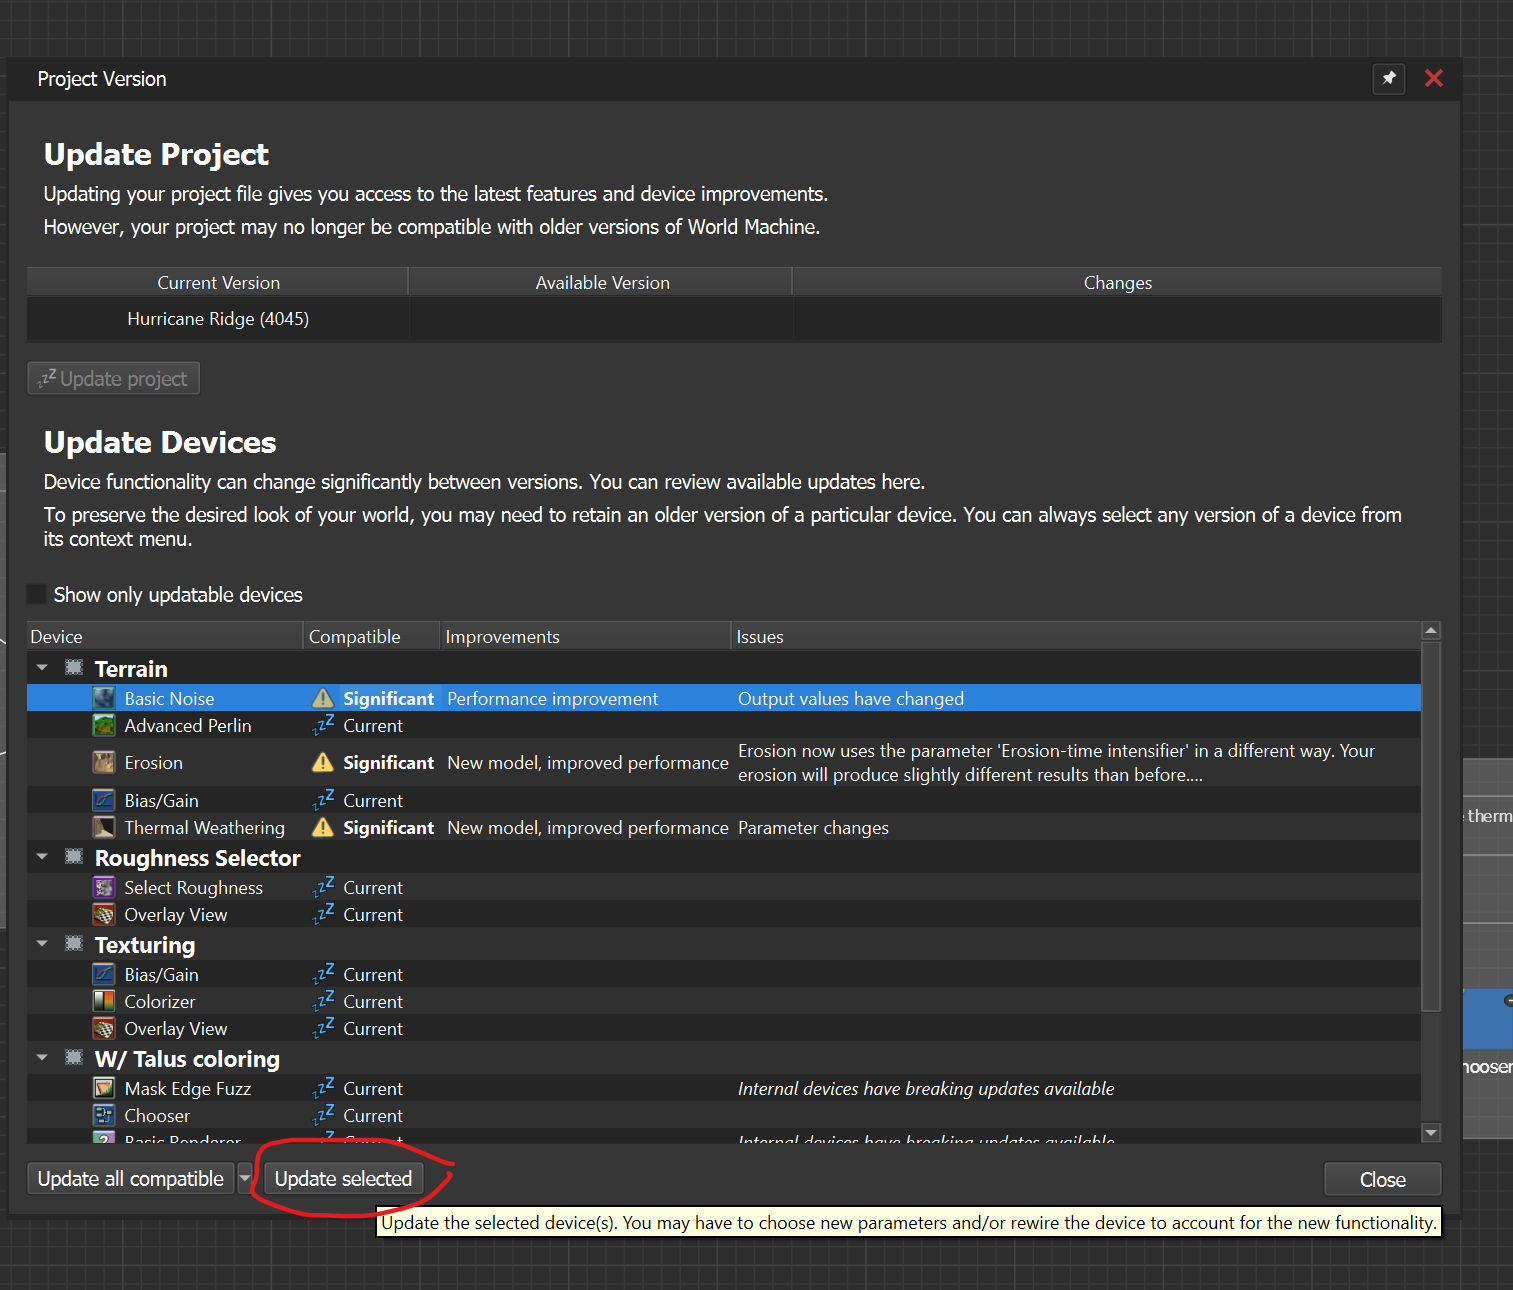Click the device list scrollbar up arrow
Screen dimensions: 1513x1290
tap(1431, 631)
